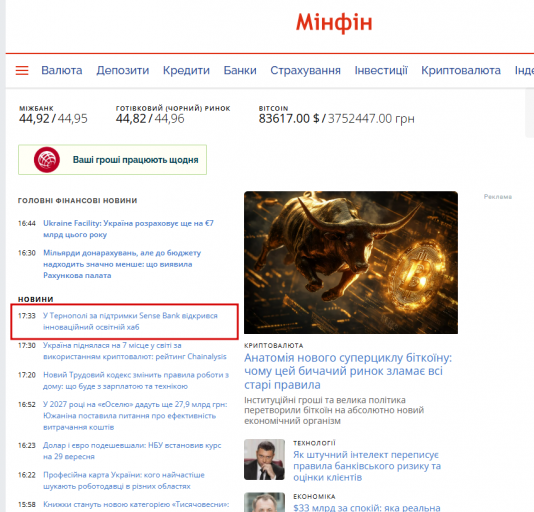
Task: Click the Технології category label
Action: 314,443
